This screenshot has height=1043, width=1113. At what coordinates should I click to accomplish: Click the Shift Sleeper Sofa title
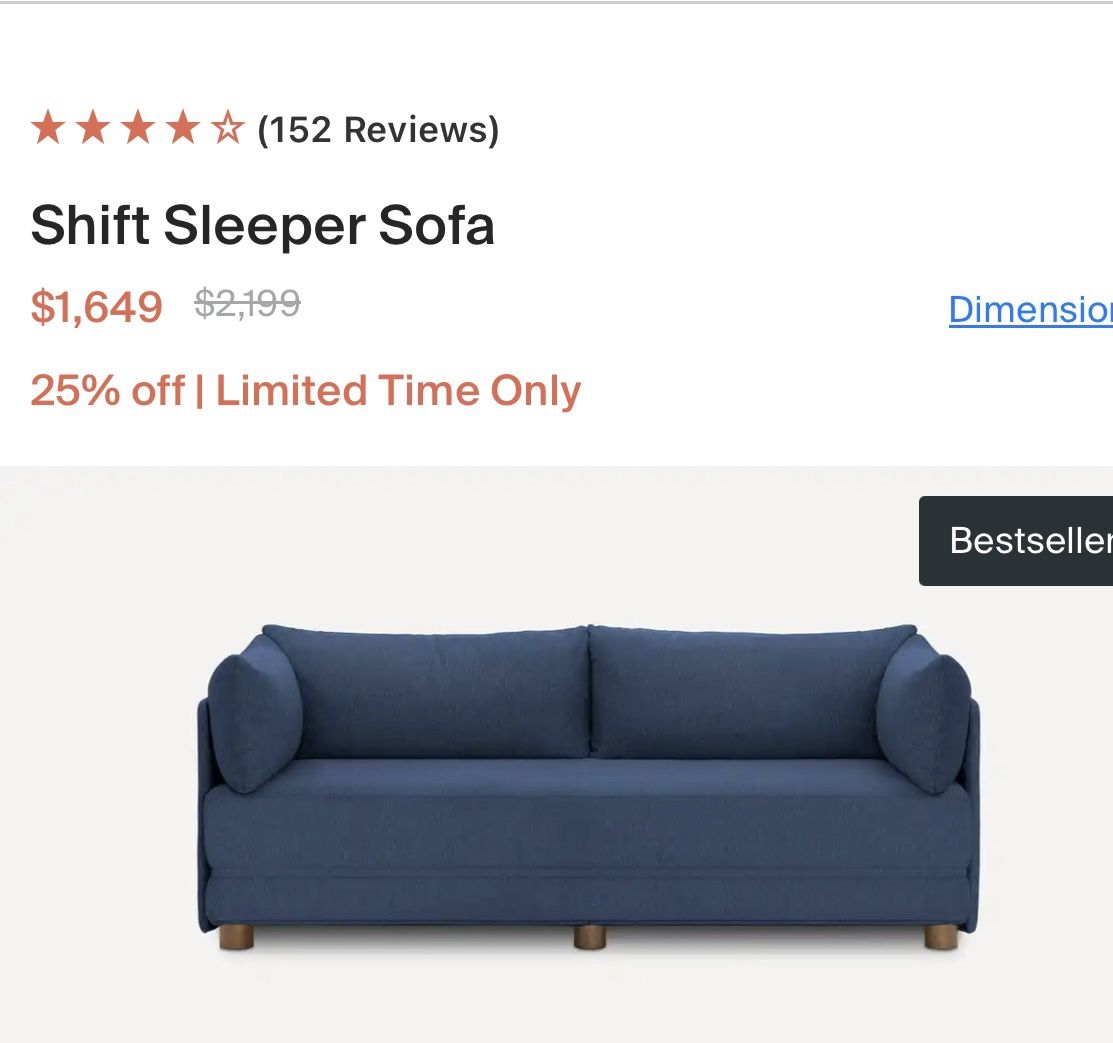263,226
